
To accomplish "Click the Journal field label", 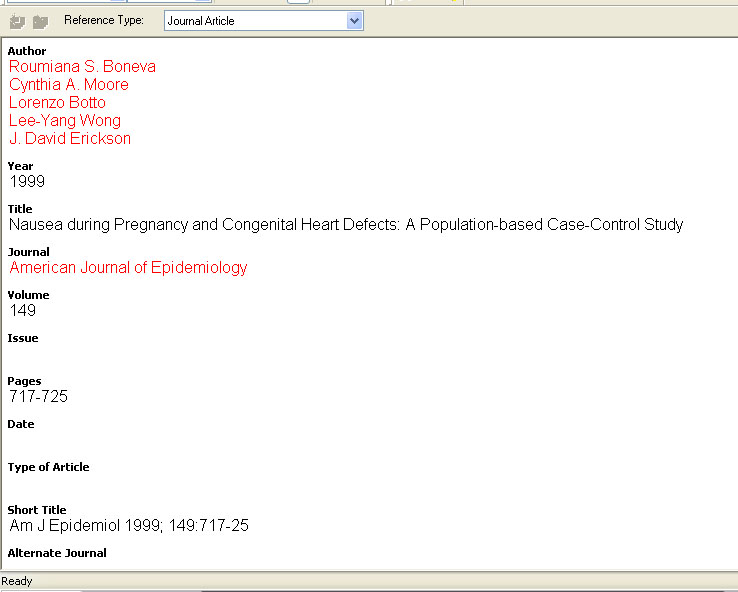I will point(28,252).
